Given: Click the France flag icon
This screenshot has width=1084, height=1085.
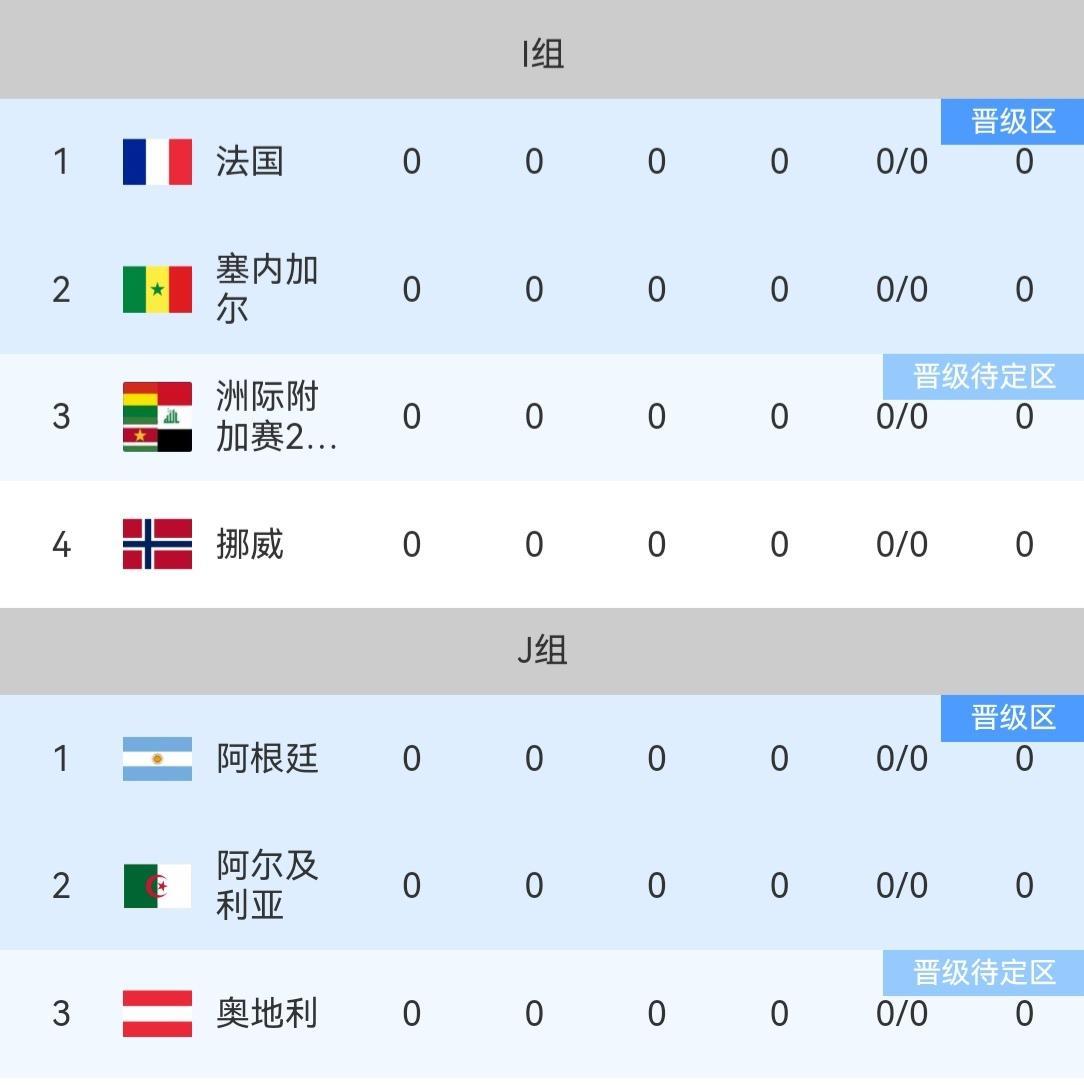Looking at the screenshot, I should tap(157, 162).
